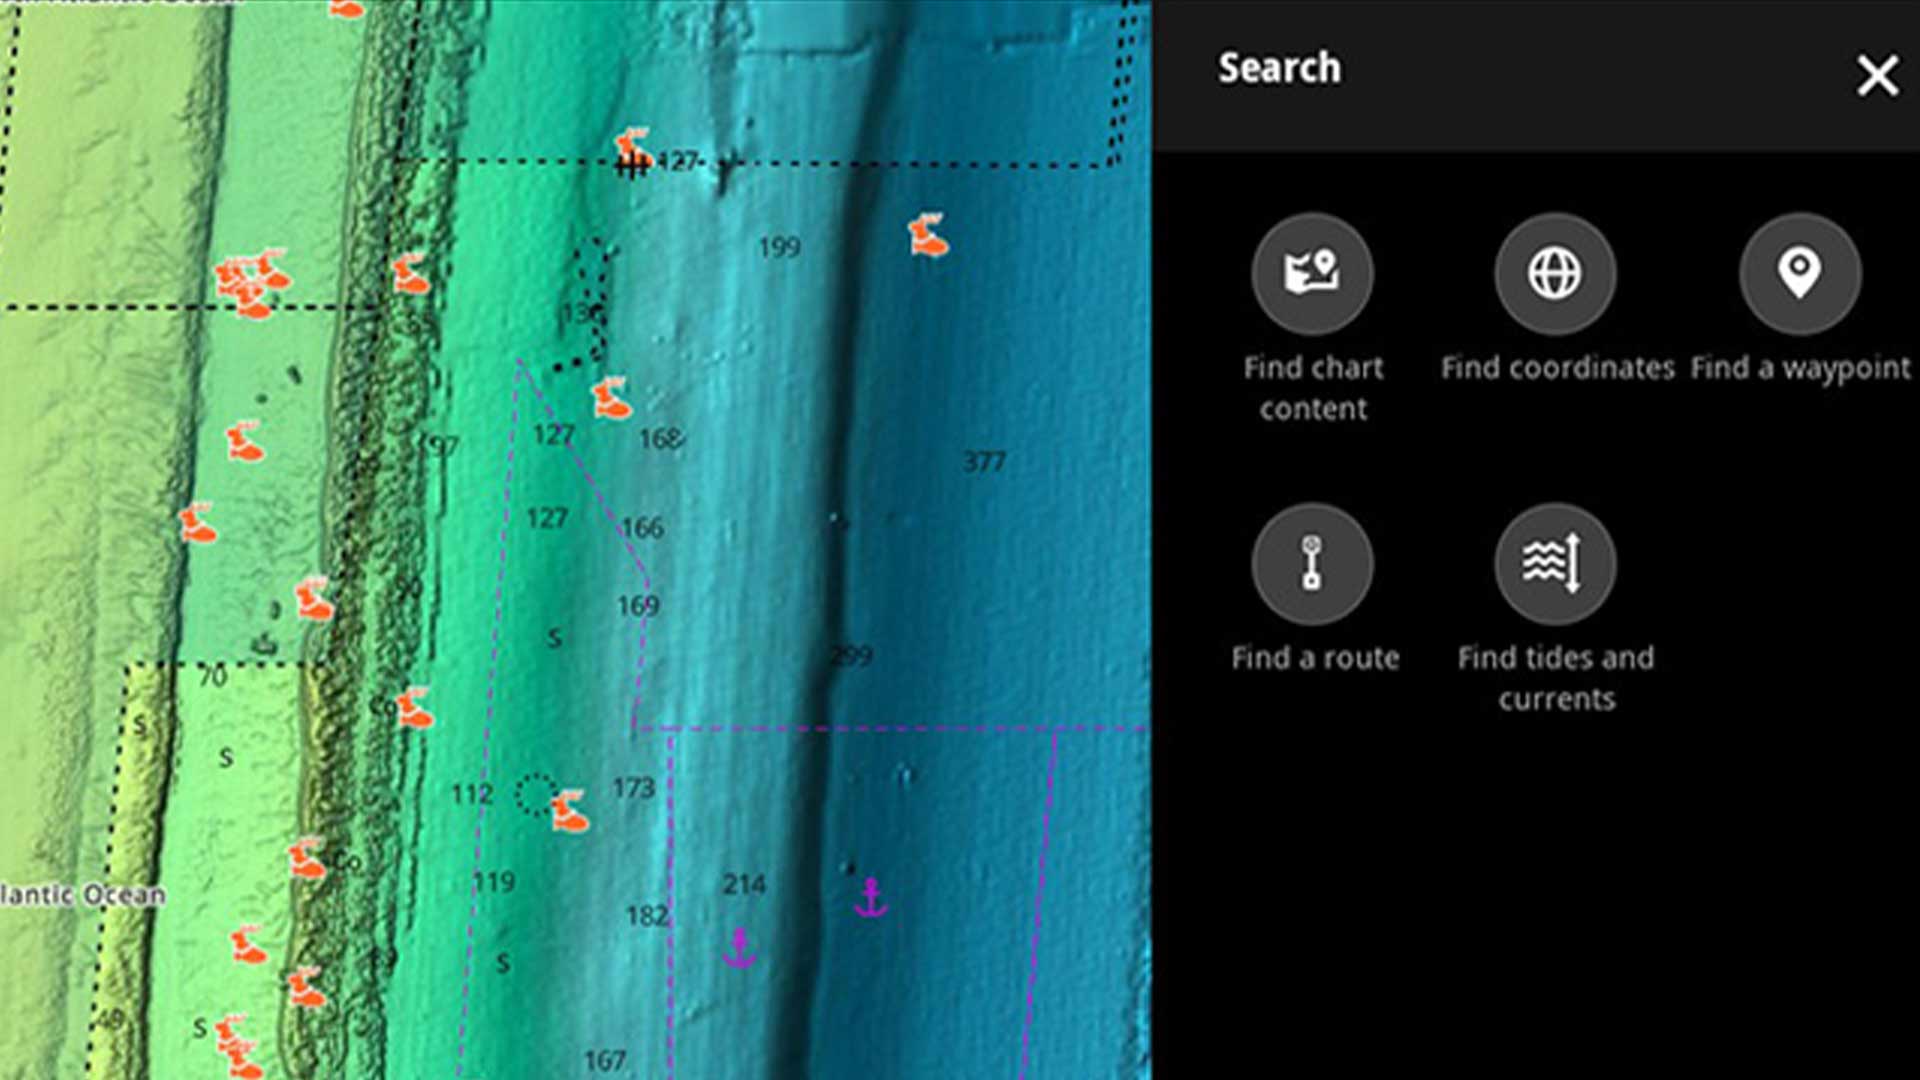1920x1080 pixels.
Task: Tap the depth sounding 167 on chart
Action: pyautogui.click(x=605, y=1060)
